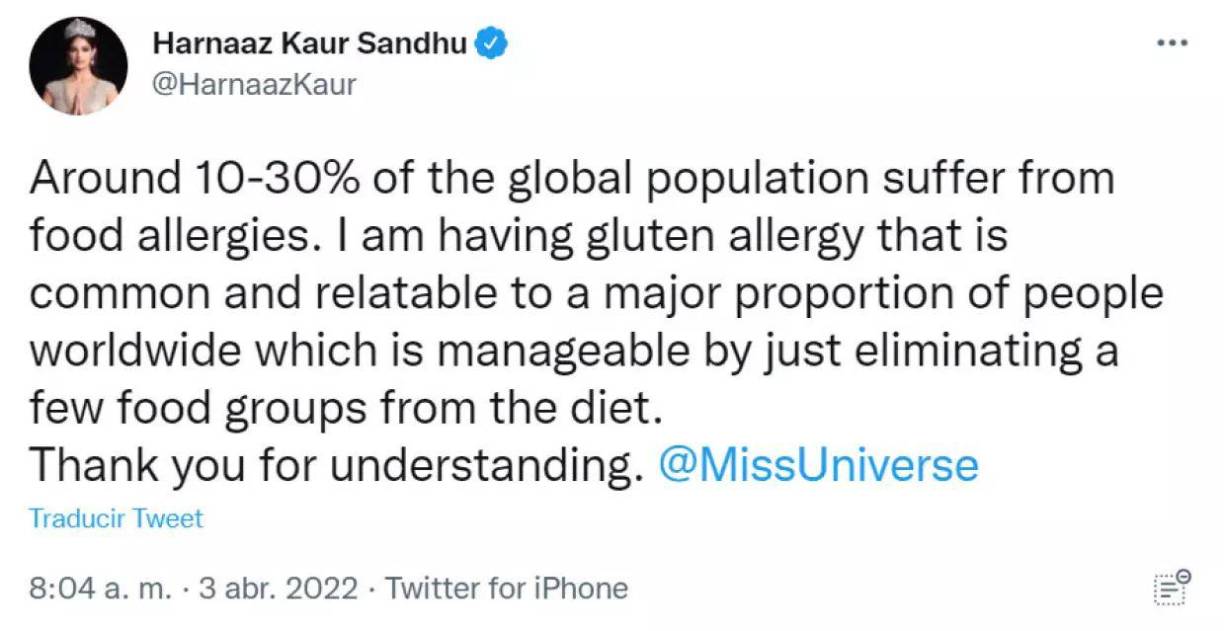Click the checkmark inside the verification badge
Viewport: 1224px width, 631px height.
point(489,41)
